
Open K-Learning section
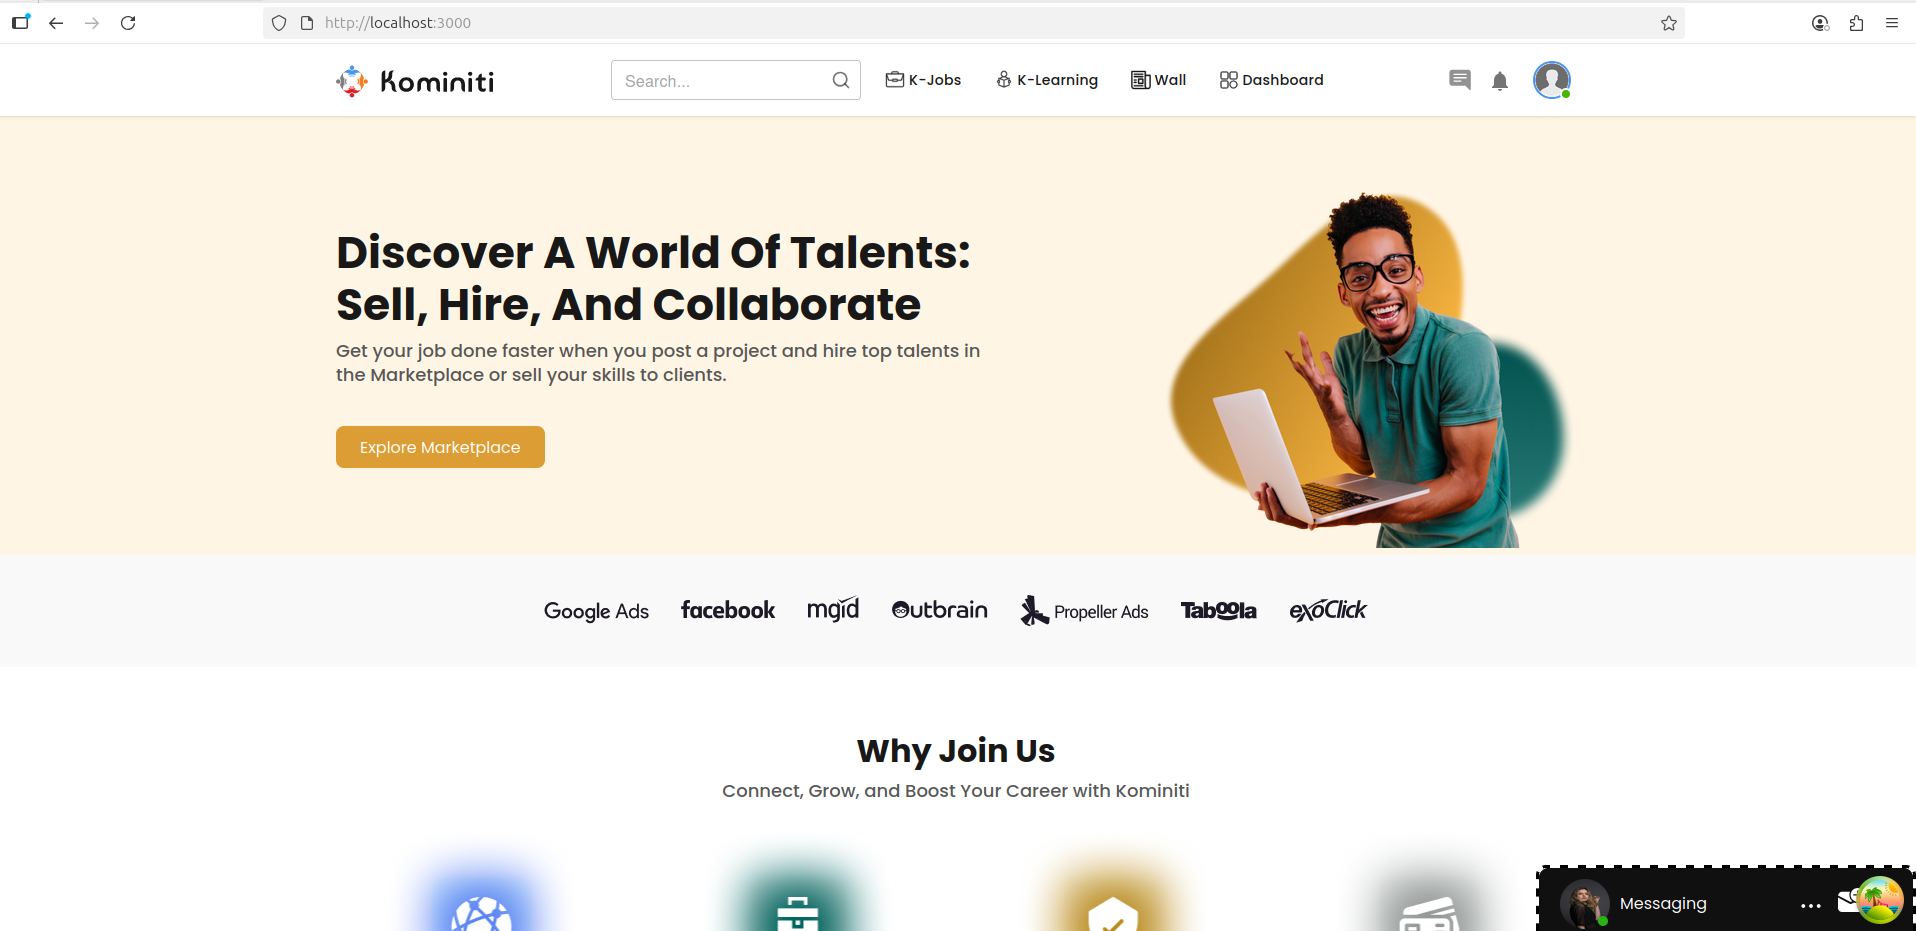click(1047, 80)
